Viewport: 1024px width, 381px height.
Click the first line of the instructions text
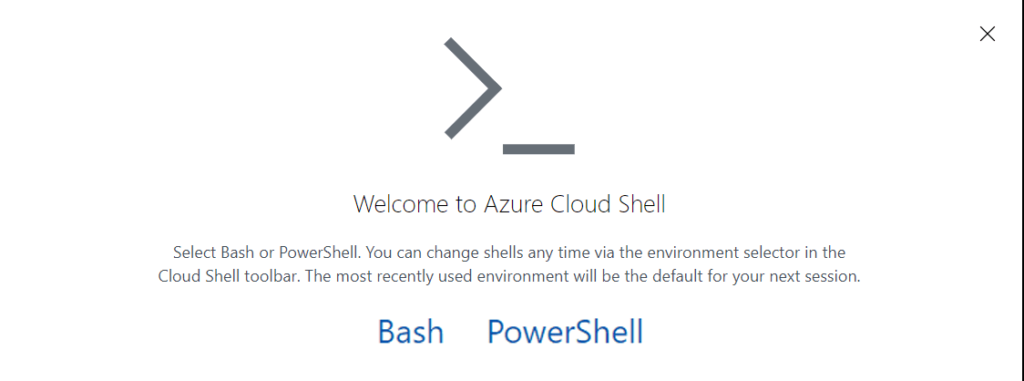[509, 252]
